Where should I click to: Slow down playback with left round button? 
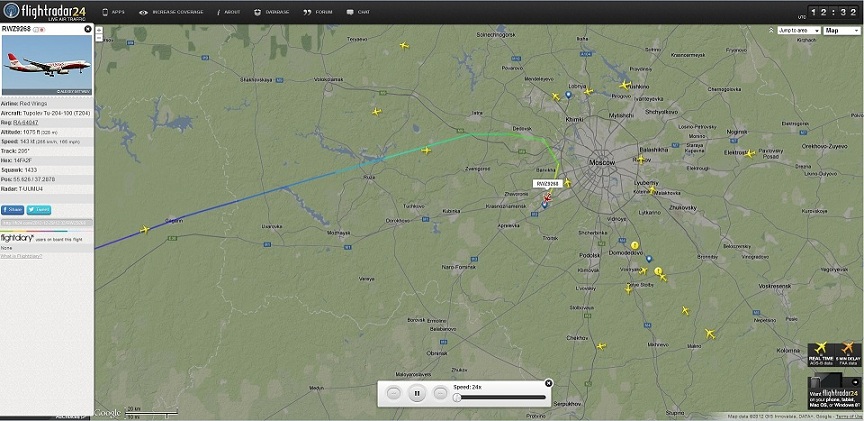point(393,393)
